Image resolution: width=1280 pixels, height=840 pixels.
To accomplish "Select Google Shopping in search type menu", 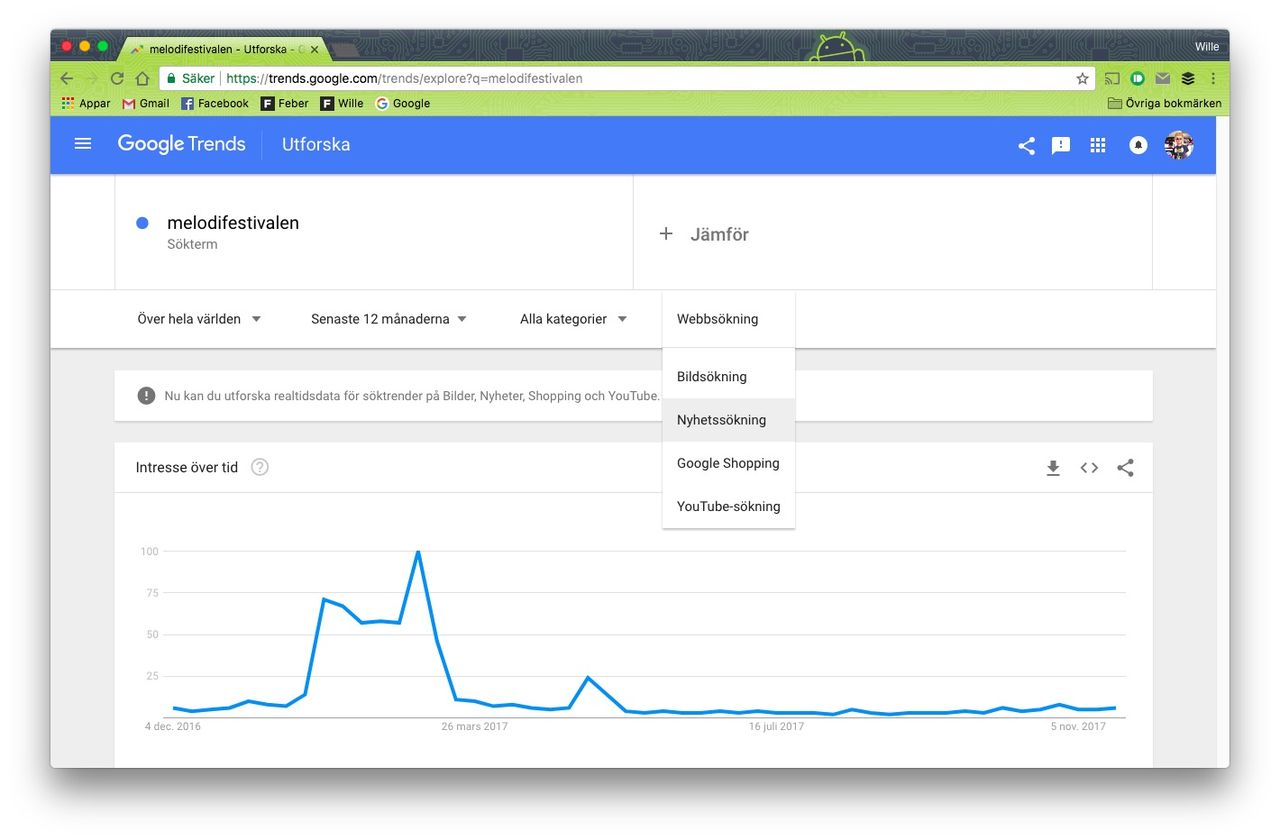I will [x=728, y=463].
